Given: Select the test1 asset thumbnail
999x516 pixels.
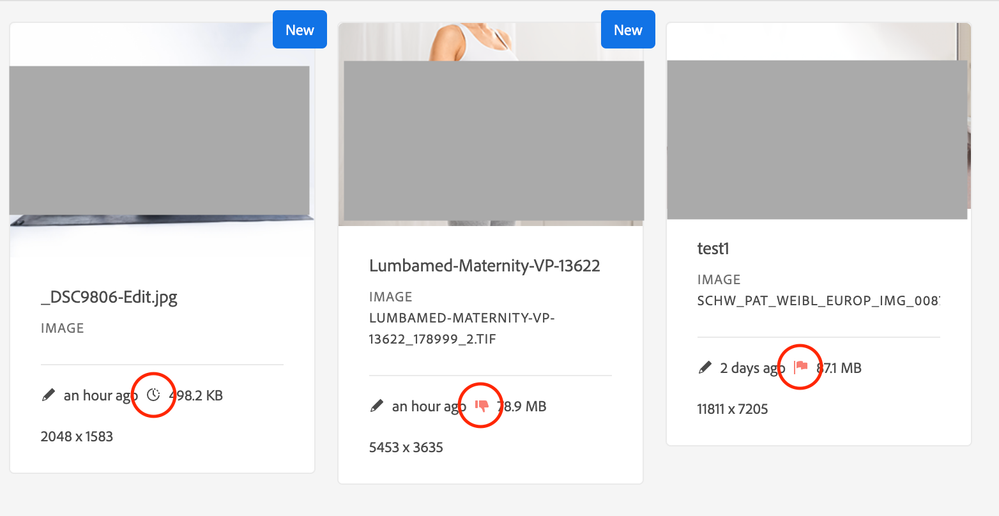Looking at the screenshot, I should tap(817, 140).
